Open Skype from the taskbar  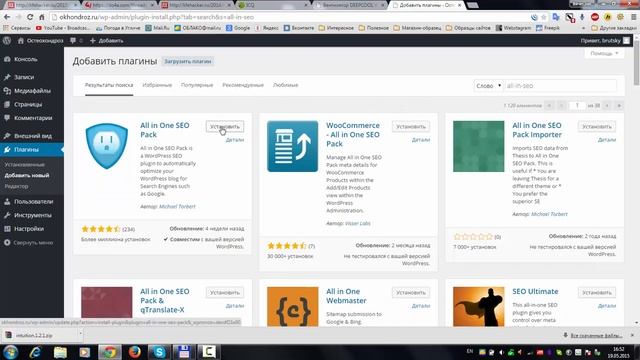(x=159, y=352)
